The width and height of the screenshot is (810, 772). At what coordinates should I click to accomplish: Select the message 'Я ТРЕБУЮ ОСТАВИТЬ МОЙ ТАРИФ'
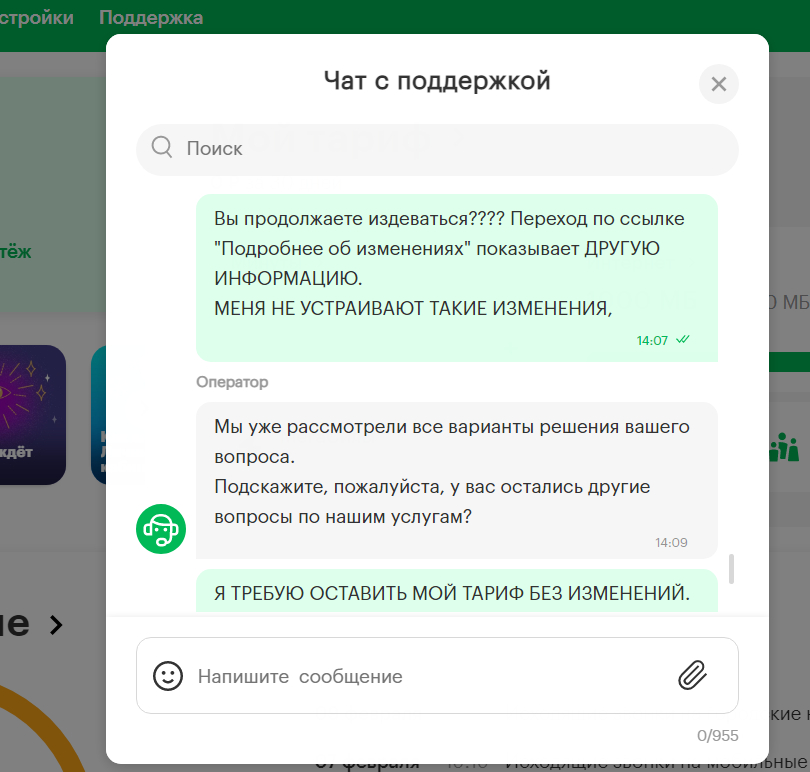point(457,591)
